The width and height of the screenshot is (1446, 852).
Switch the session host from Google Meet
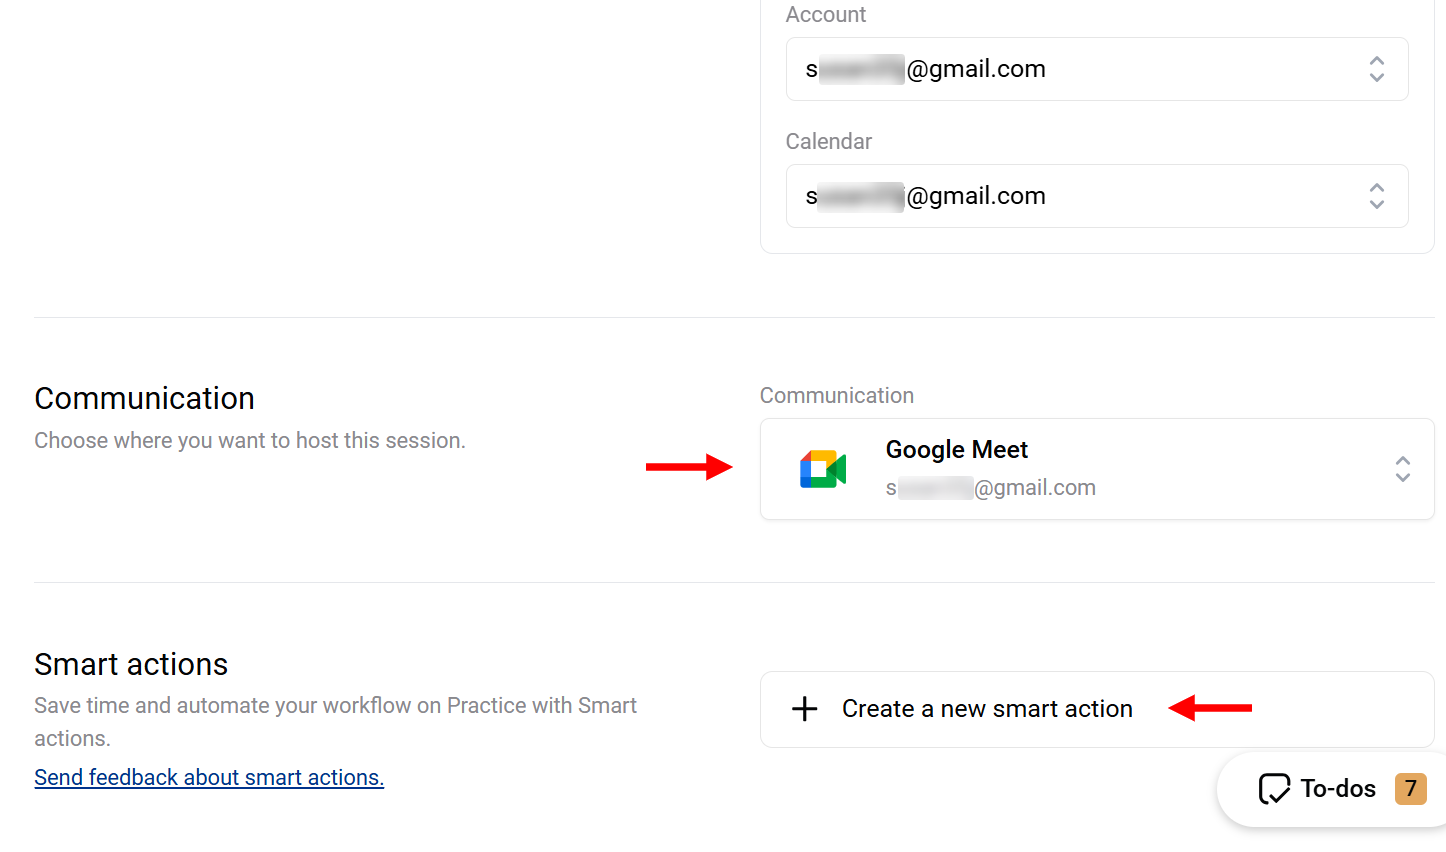click(x=1402, y=468)
